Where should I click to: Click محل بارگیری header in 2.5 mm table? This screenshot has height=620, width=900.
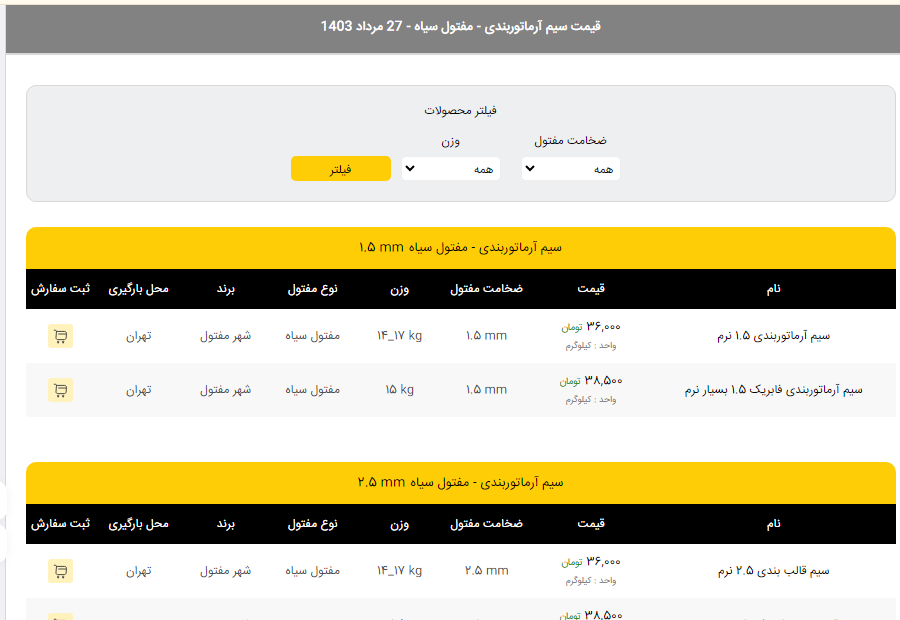click(x=139, y=524)
